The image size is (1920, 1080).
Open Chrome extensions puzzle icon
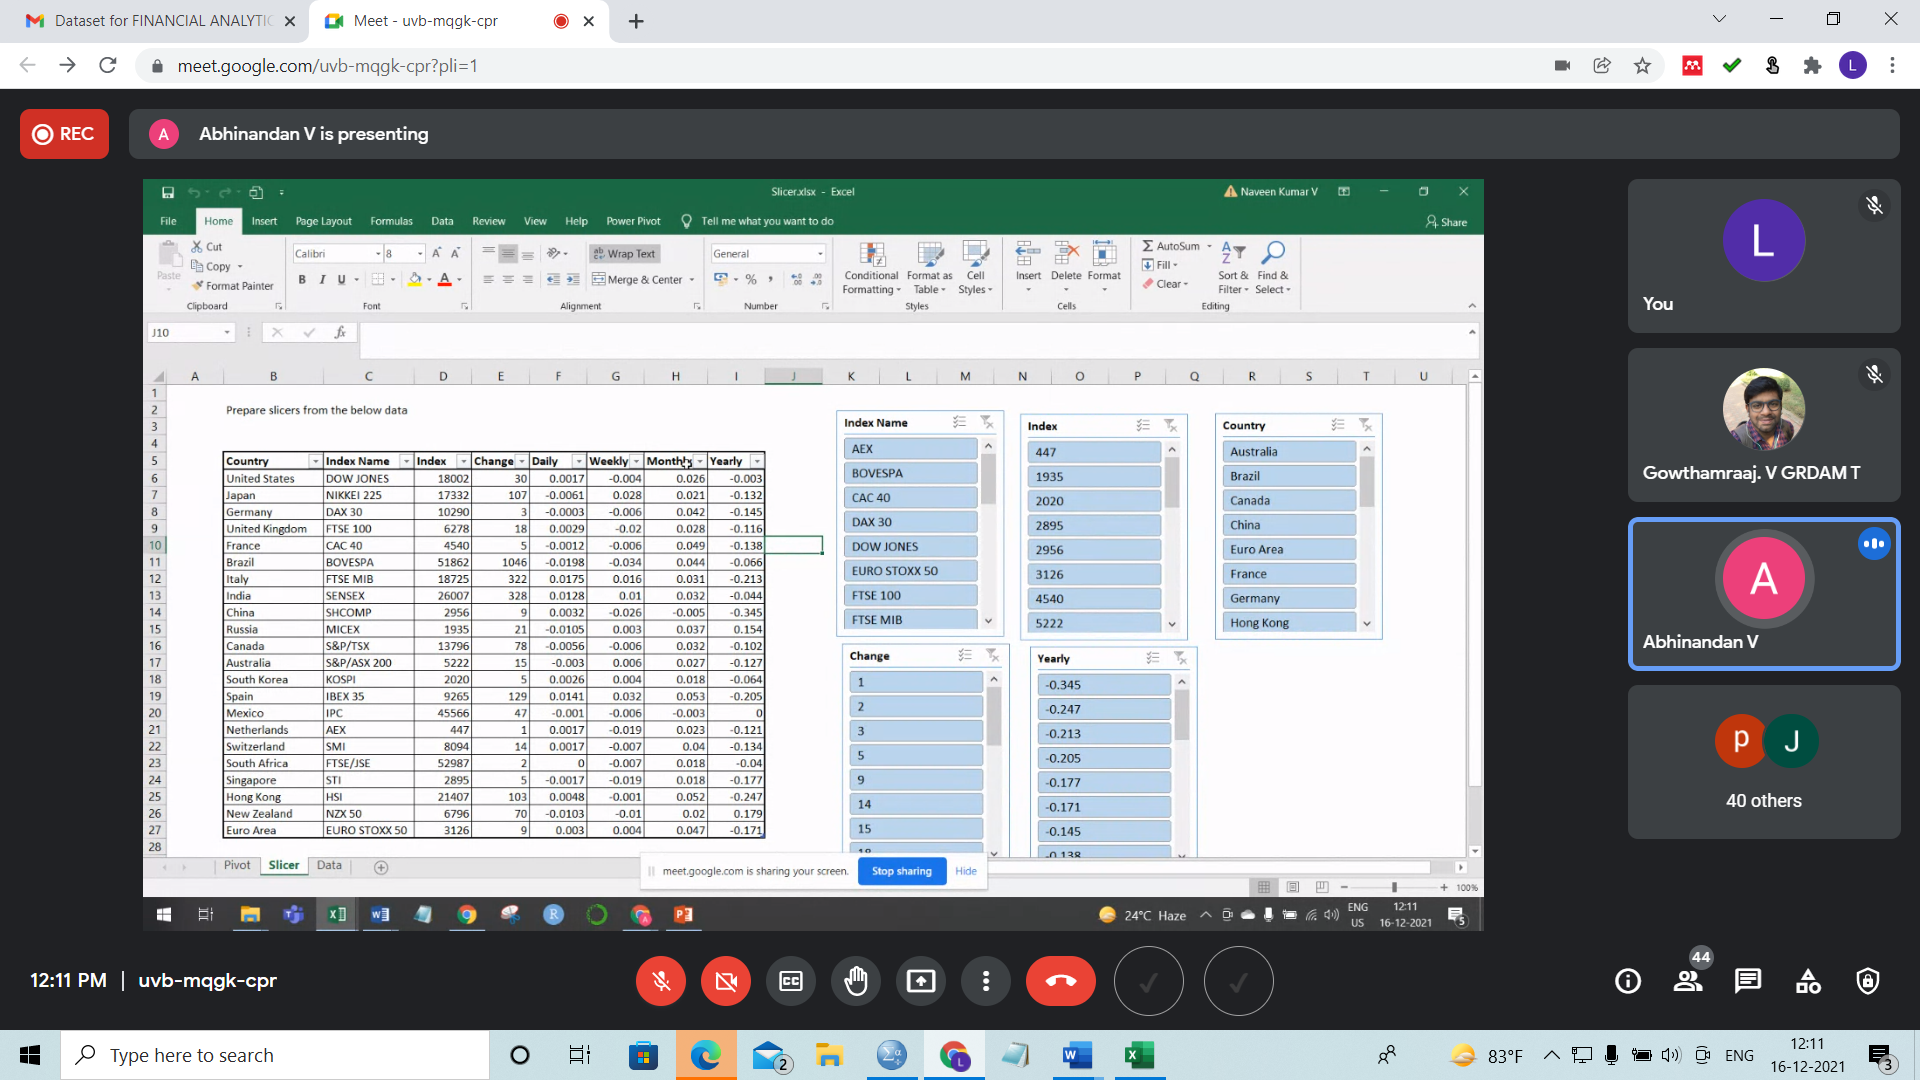tap(1812, 65)
